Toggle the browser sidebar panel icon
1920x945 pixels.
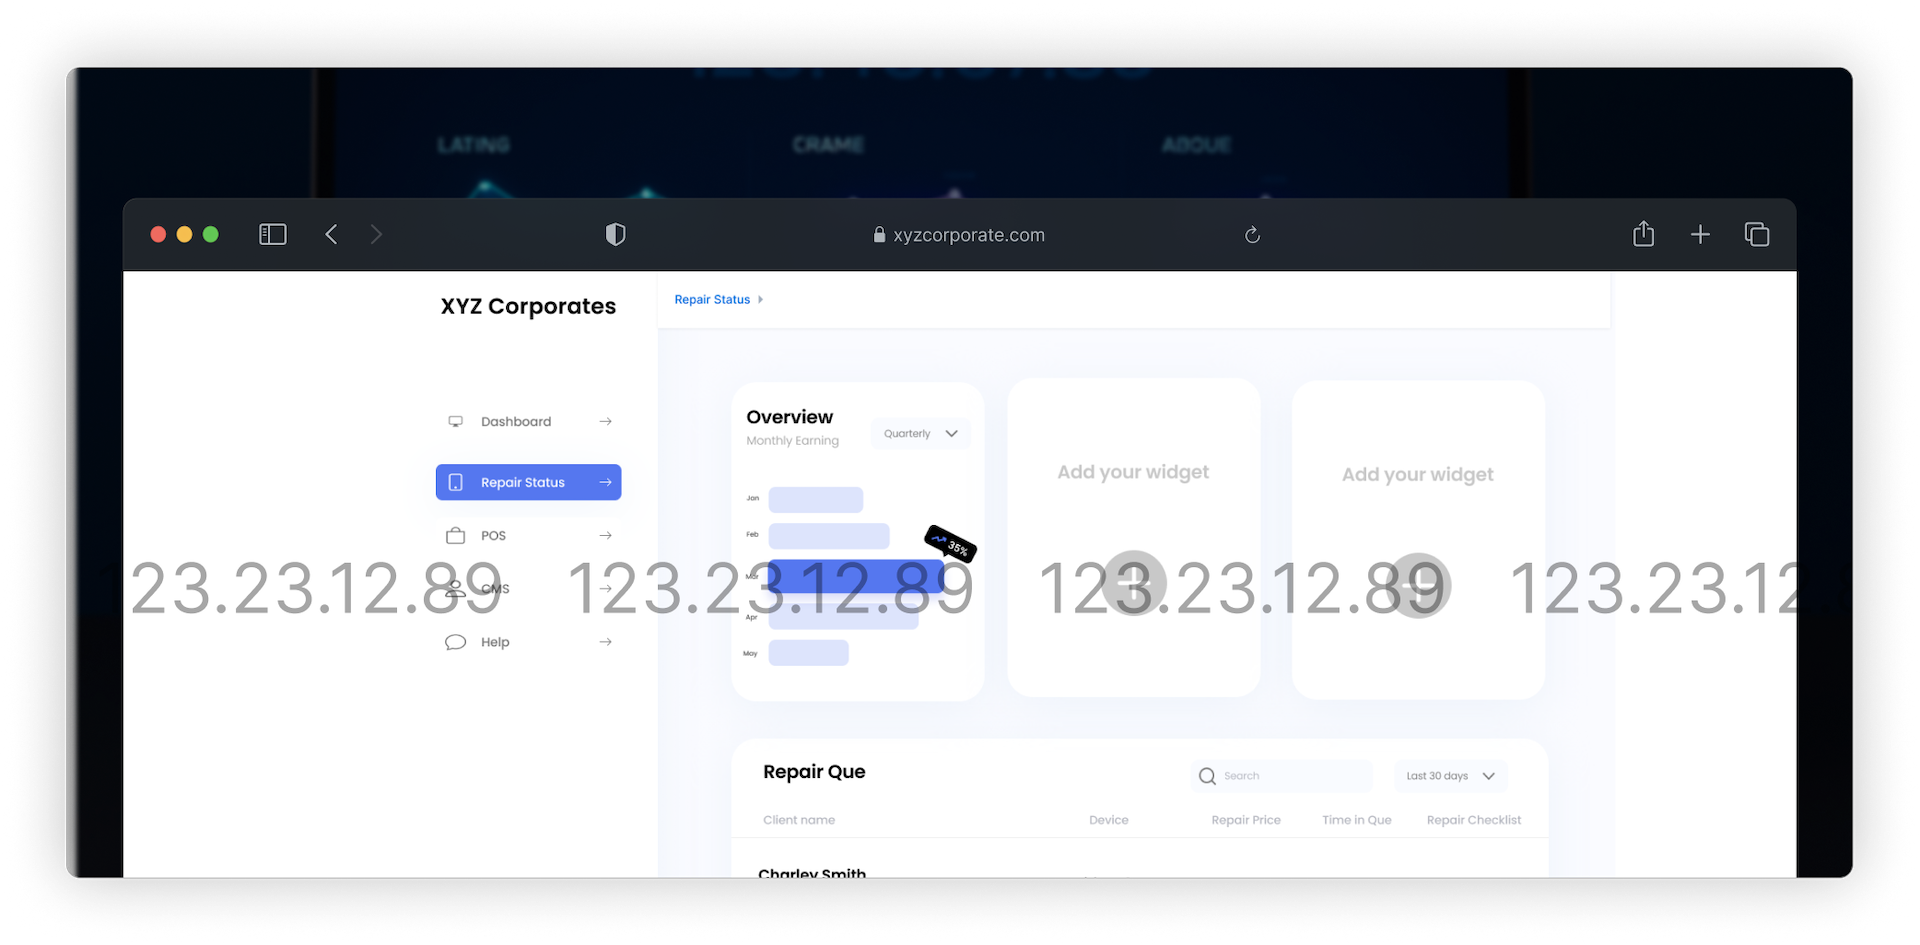(x=272, y=234)
